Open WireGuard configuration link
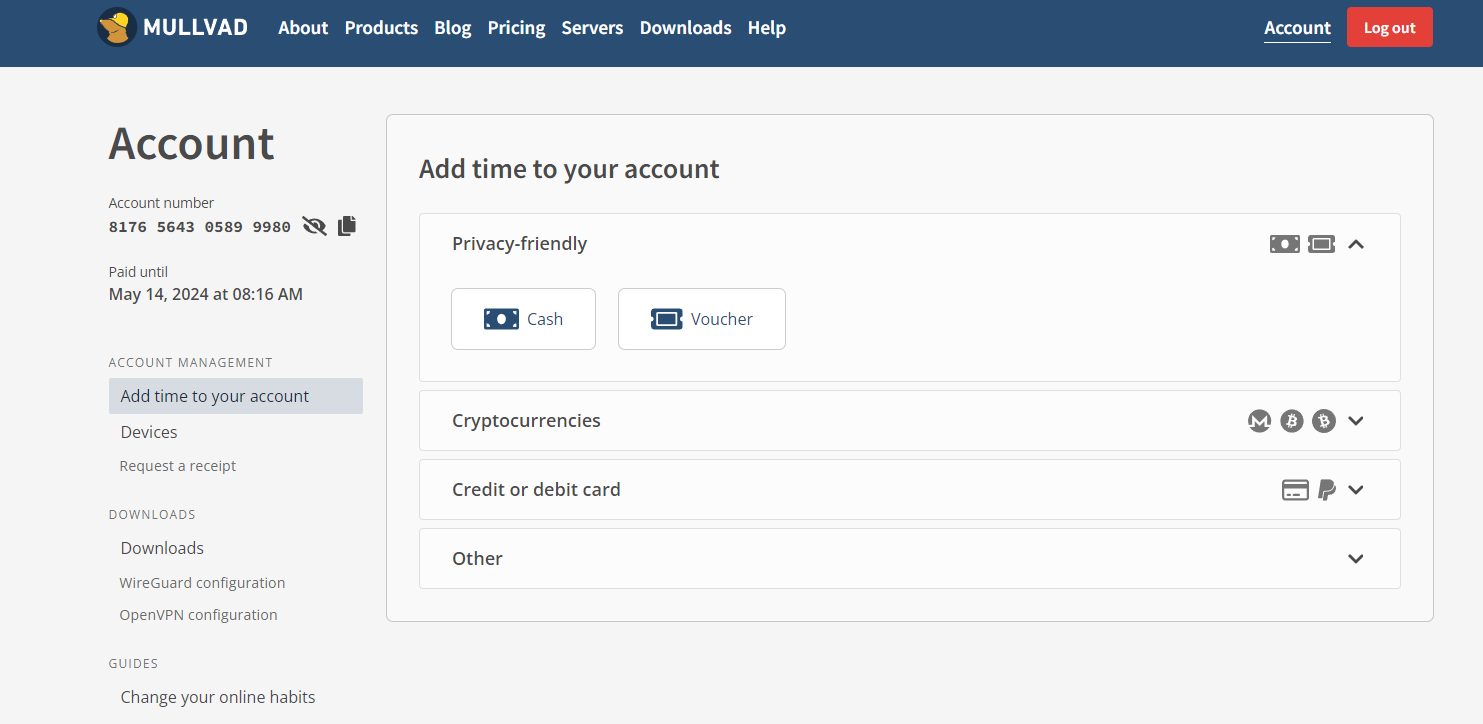The height and width of the screenshot is (724, 1483). (202, 583)
